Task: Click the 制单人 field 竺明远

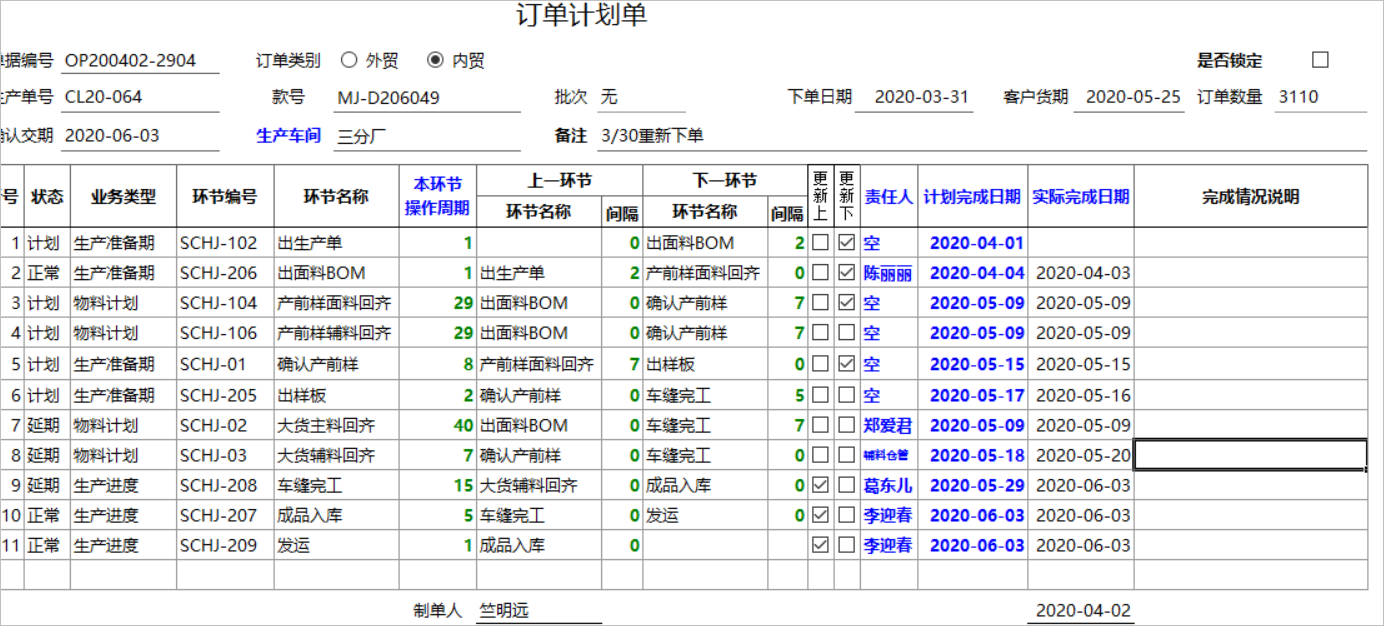Action: tap(539, 610)
